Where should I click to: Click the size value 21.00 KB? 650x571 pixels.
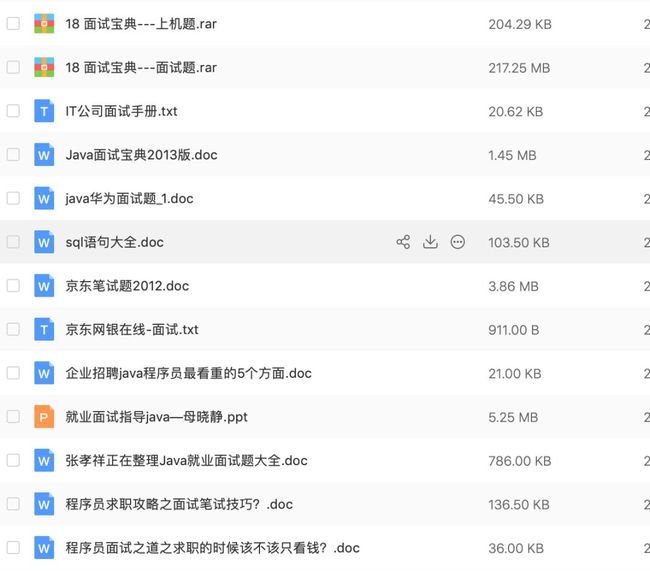point(515,374)
